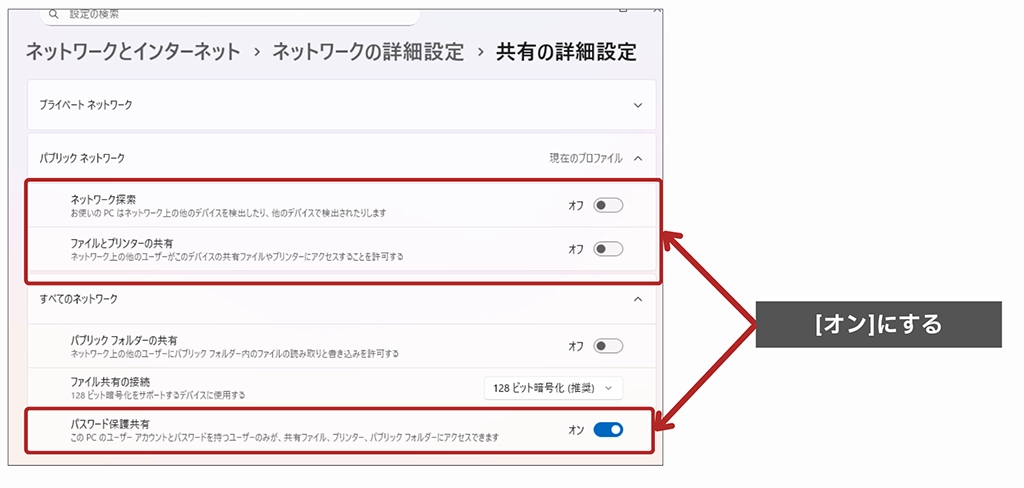Collapse the パブリック ネットワーク chevron
The image size is (1024, 488).
[639, 158]
